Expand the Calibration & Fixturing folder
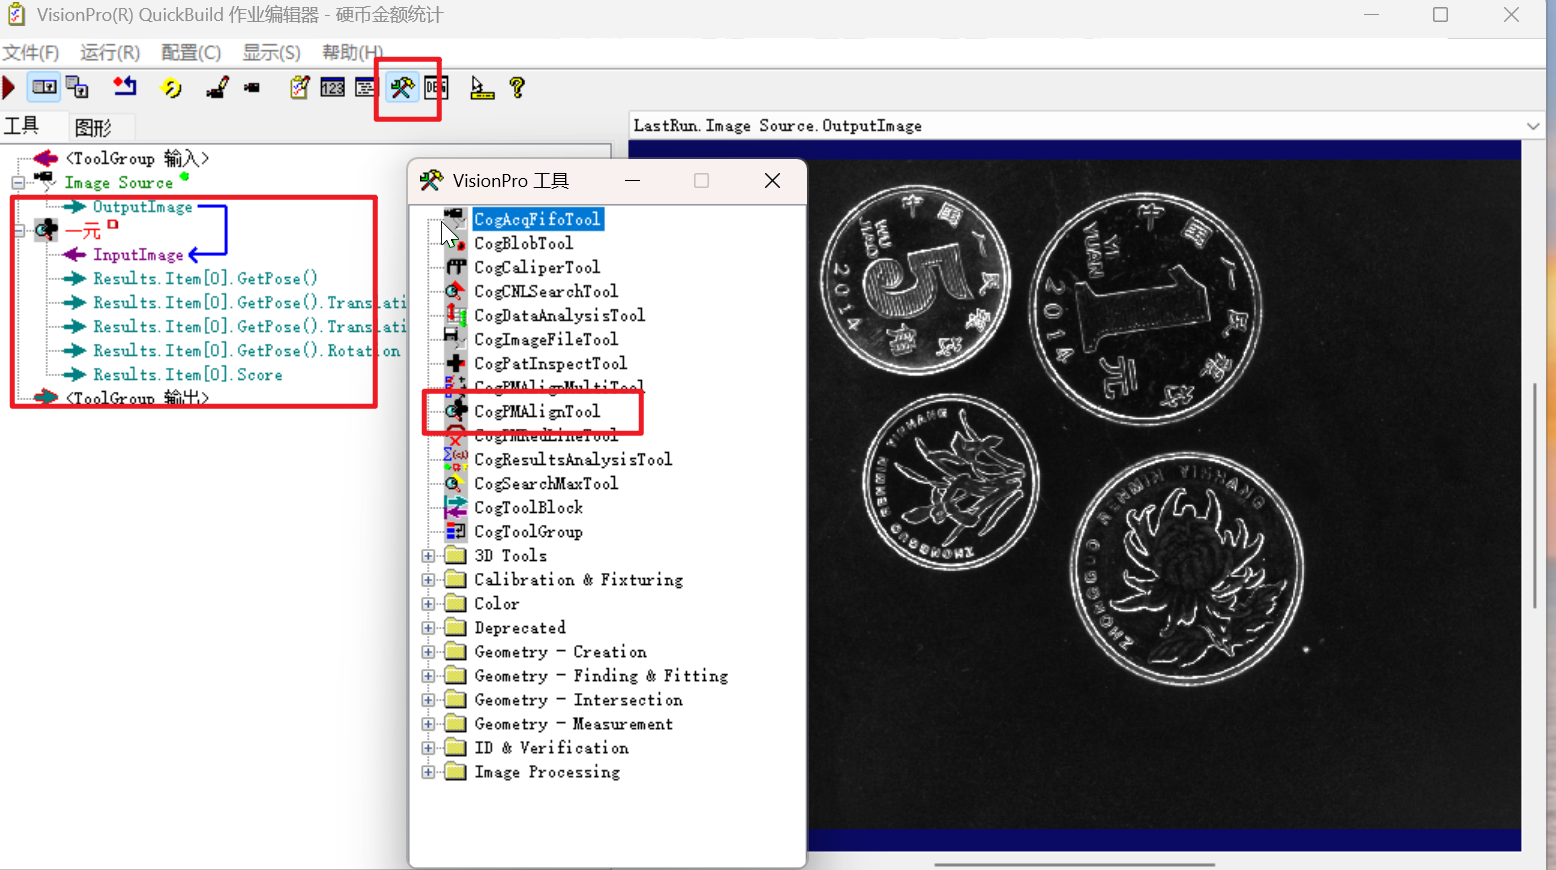Viewport: 1556px width, 870px height. [x=428, y=580]
